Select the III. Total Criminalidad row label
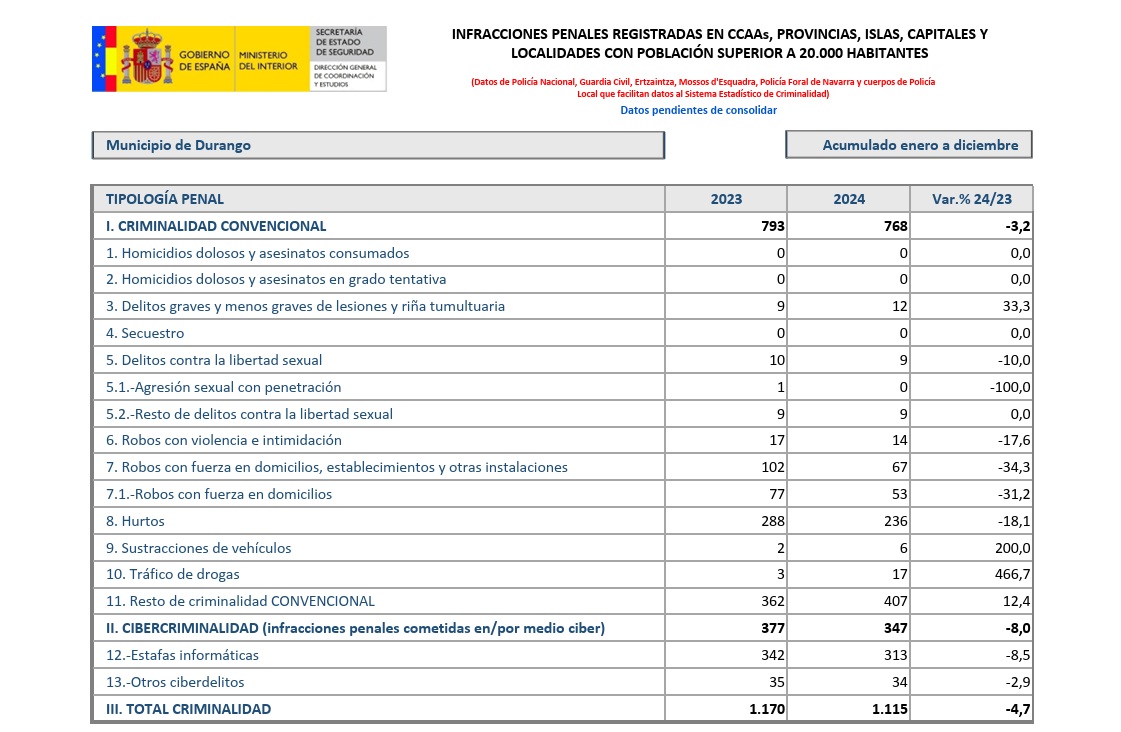This screenshot has height=732, width=1121. coord(188,709)
